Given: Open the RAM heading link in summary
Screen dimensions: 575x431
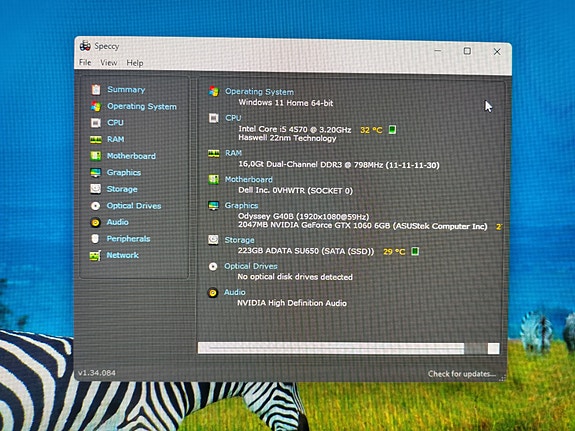Looking at the screenshot, I should click(x=233, y=153).
